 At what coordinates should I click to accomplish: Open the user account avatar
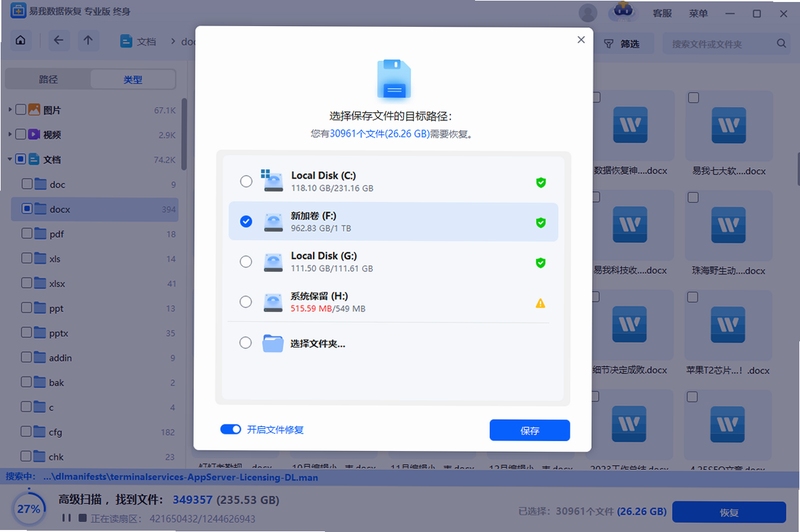588,13
